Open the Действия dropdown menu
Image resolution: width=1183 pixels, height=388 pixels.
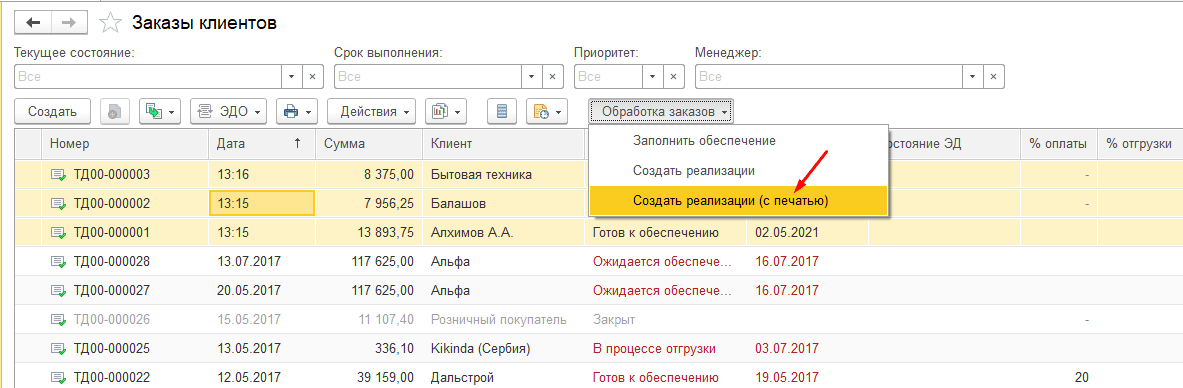click(x=371, y=112)
